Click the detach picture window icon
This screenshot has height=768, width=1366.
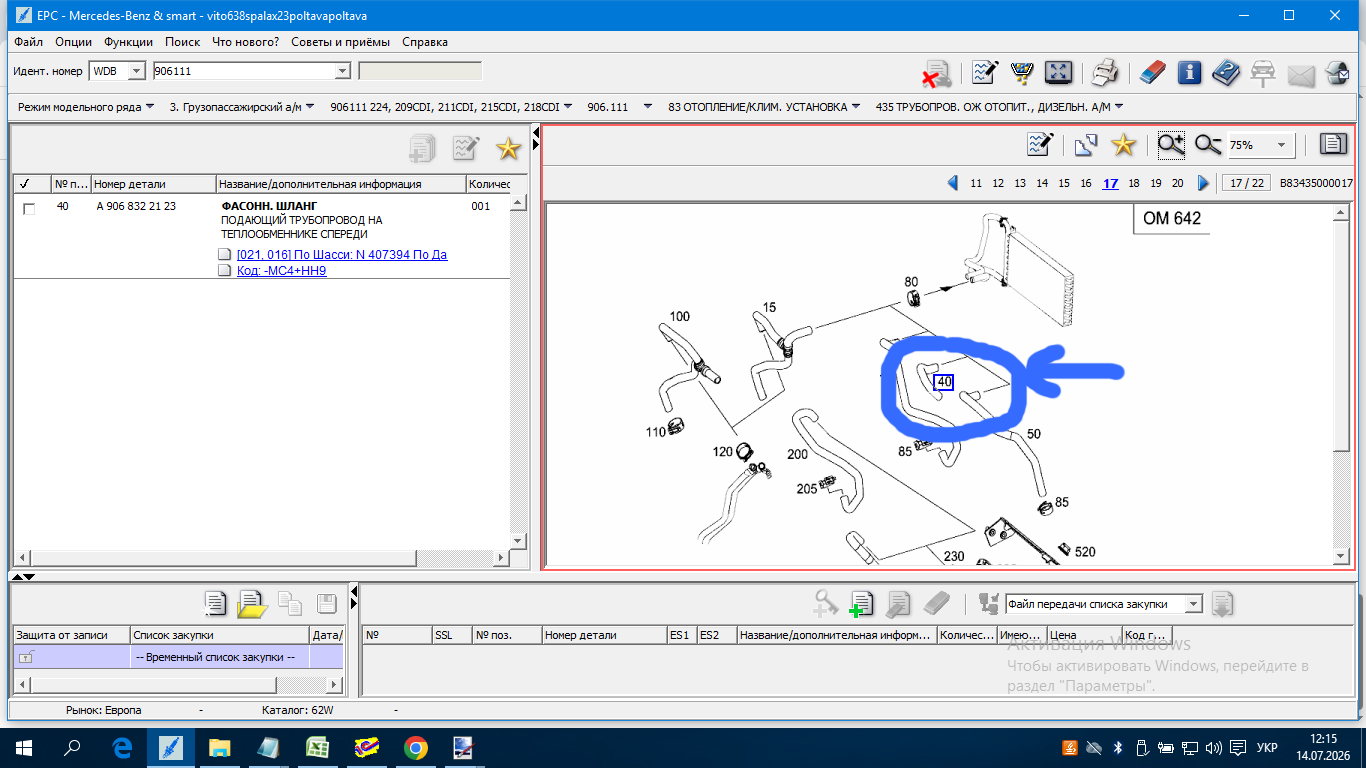point(1086,145)
